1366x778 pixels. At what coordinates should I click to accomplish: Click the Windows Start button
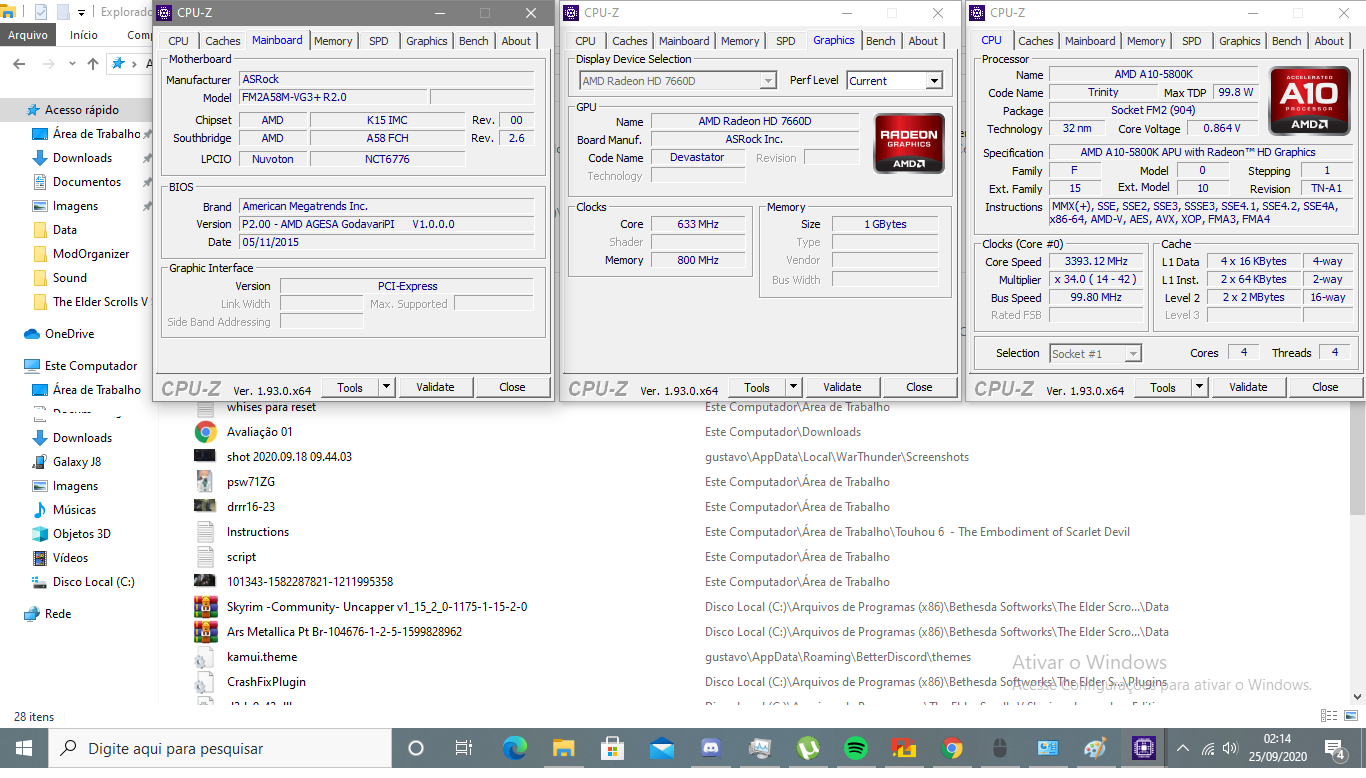coord(24,748)
